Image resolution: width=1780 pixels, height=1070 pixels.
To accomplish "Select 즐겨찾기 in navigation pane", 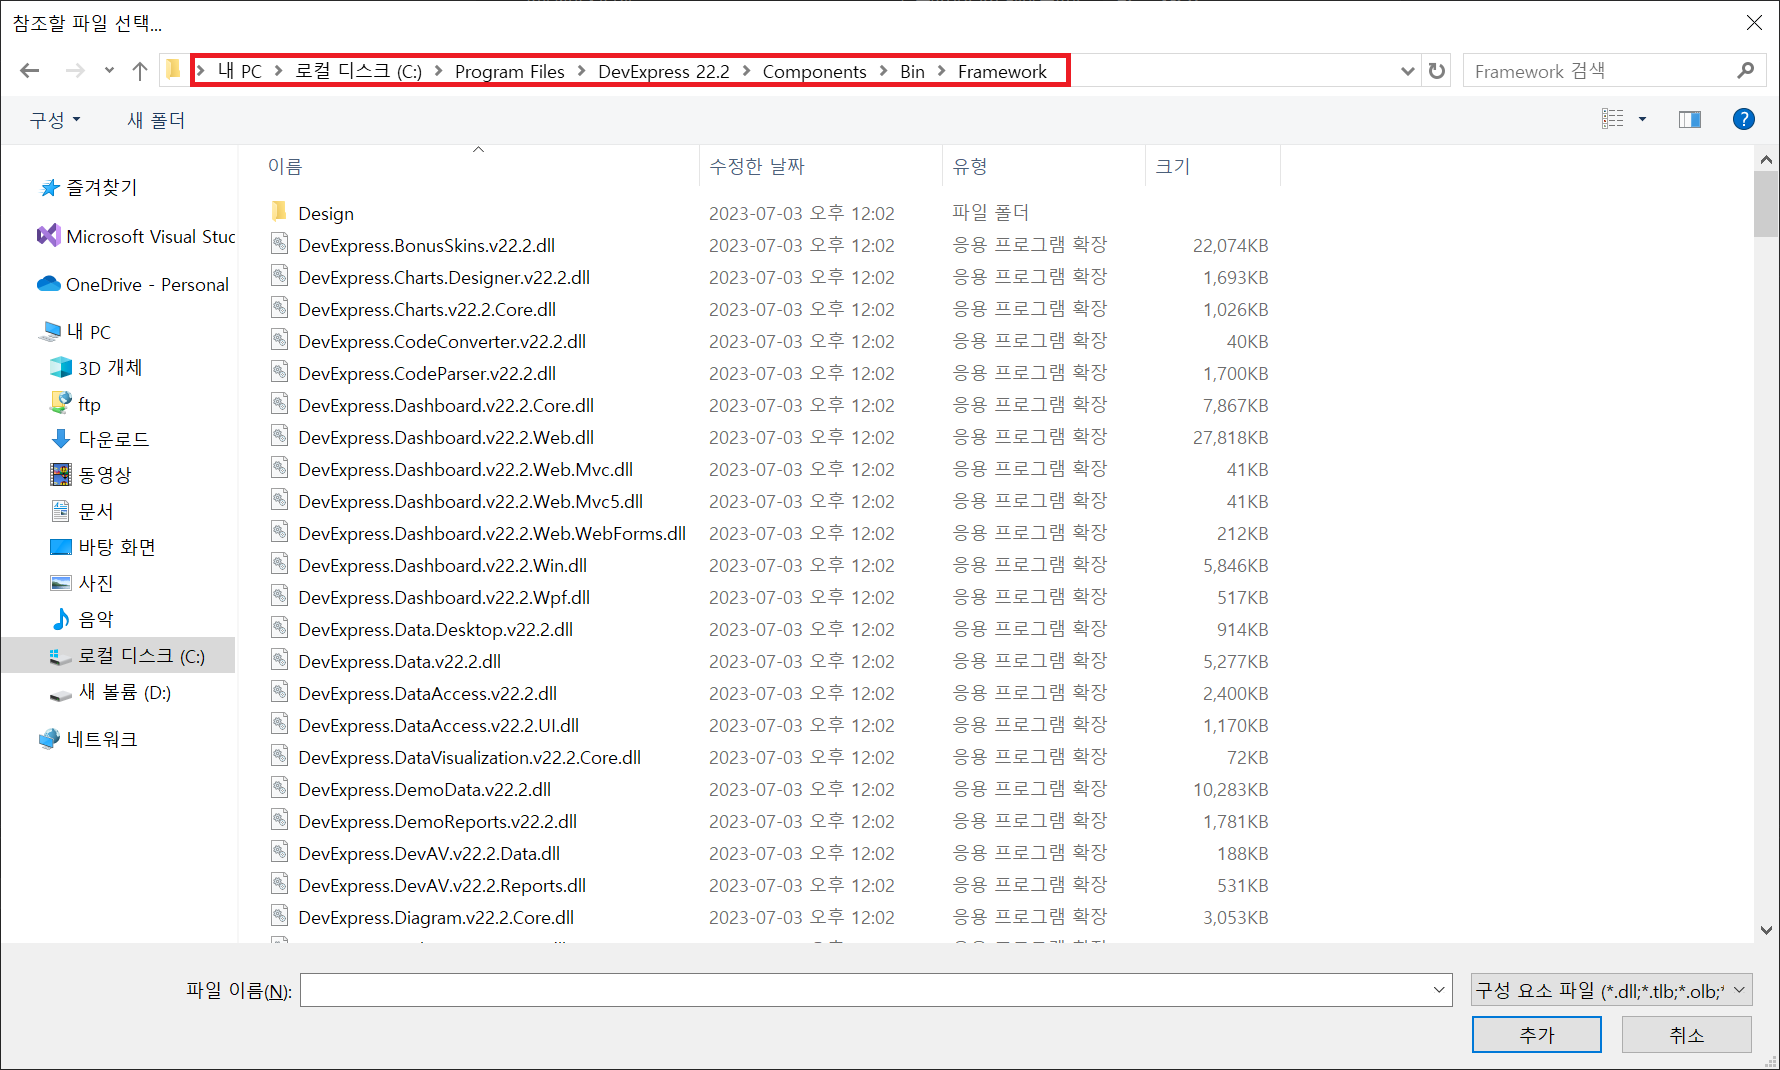I will [89, 188].
